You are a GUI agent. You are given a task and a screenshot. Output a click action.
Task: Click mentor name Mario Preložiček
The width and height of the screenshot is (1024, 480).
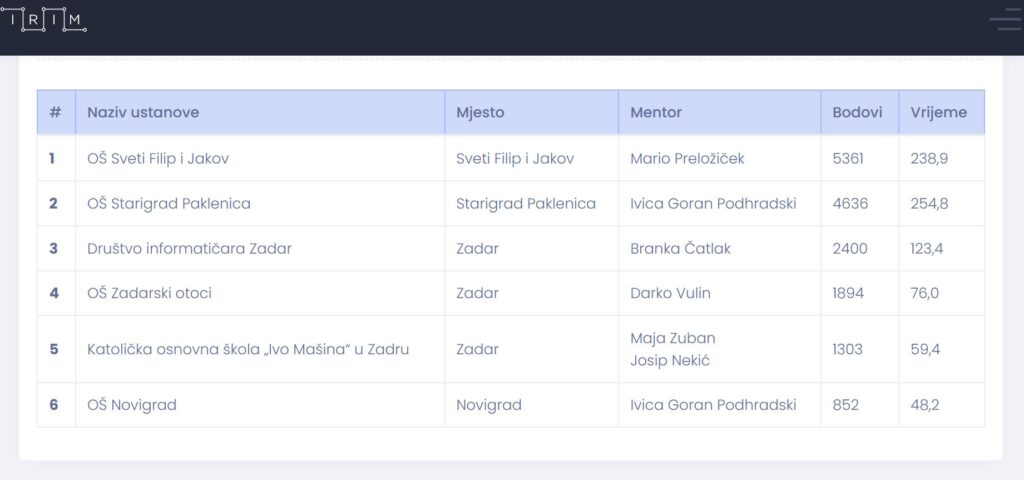click(x=687, y=158)
